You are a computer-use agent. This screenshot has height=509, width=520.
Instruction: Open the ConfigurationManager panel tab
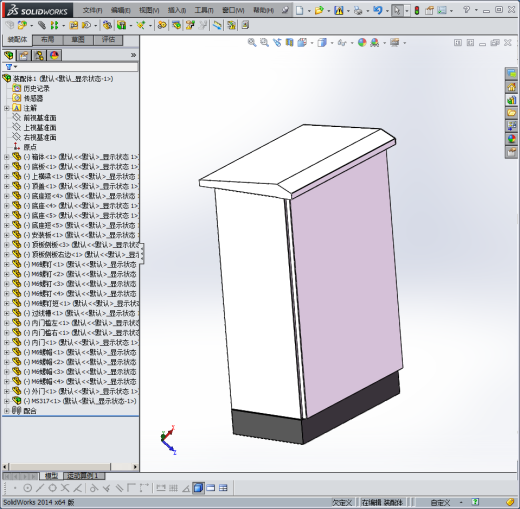pos(39,55)
